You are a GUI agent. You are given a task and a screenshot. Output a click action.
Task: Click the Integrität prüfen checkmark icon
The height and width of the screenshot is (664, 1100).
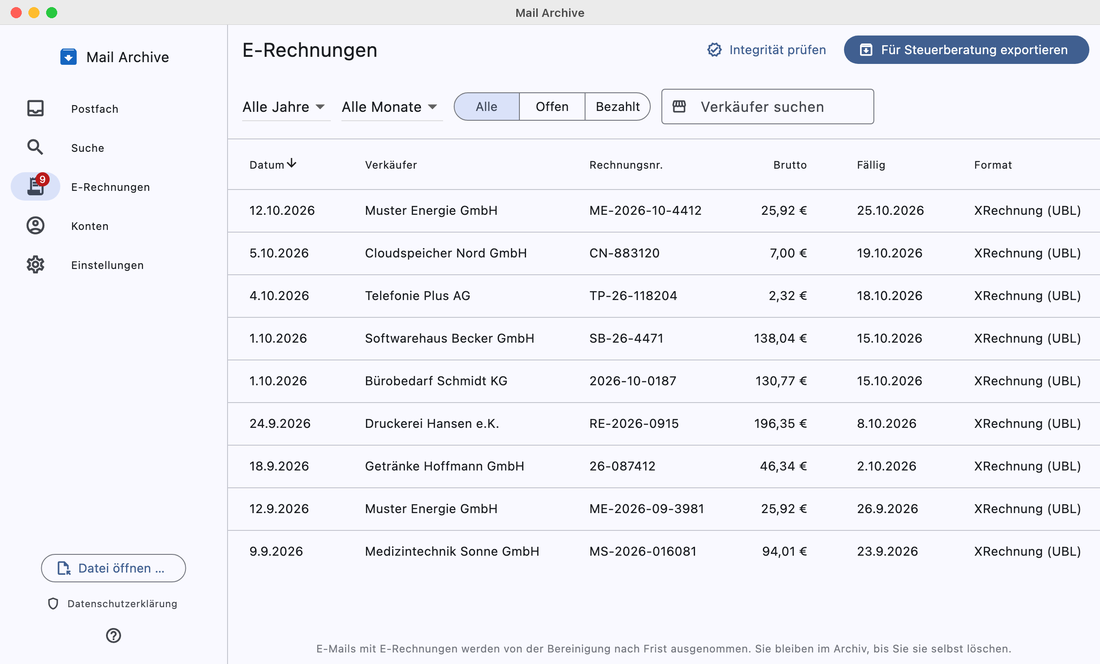[x=714, y=50]
